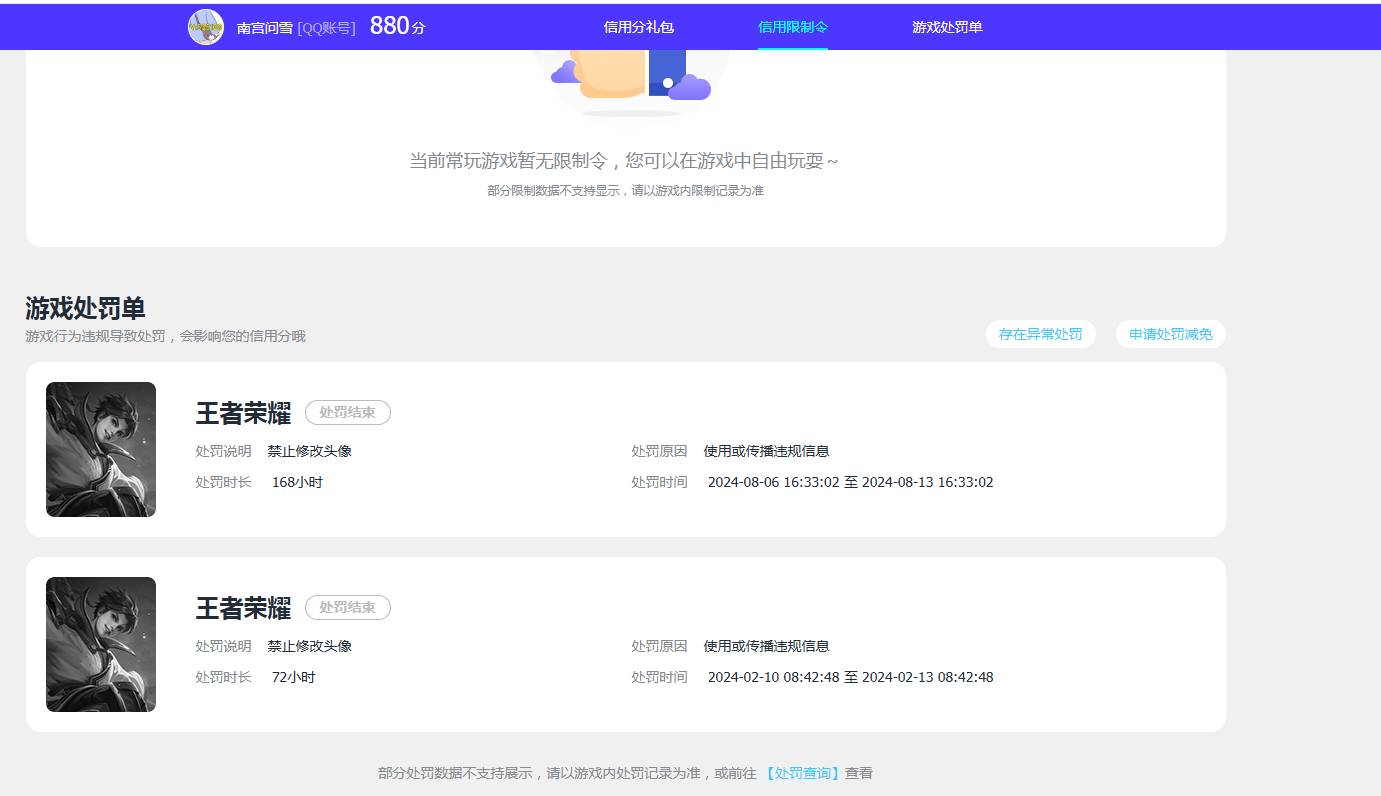Select the first 王者荣耀 penalty record title
Screen dimensions: 1381x796
[x=242, y=412]
